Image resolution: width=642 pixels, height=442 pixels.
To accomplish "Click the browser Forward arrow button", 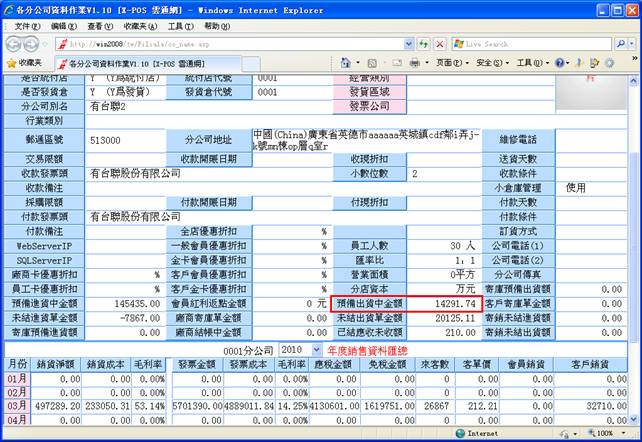I will pyautogui.click(x=38, y=44).
